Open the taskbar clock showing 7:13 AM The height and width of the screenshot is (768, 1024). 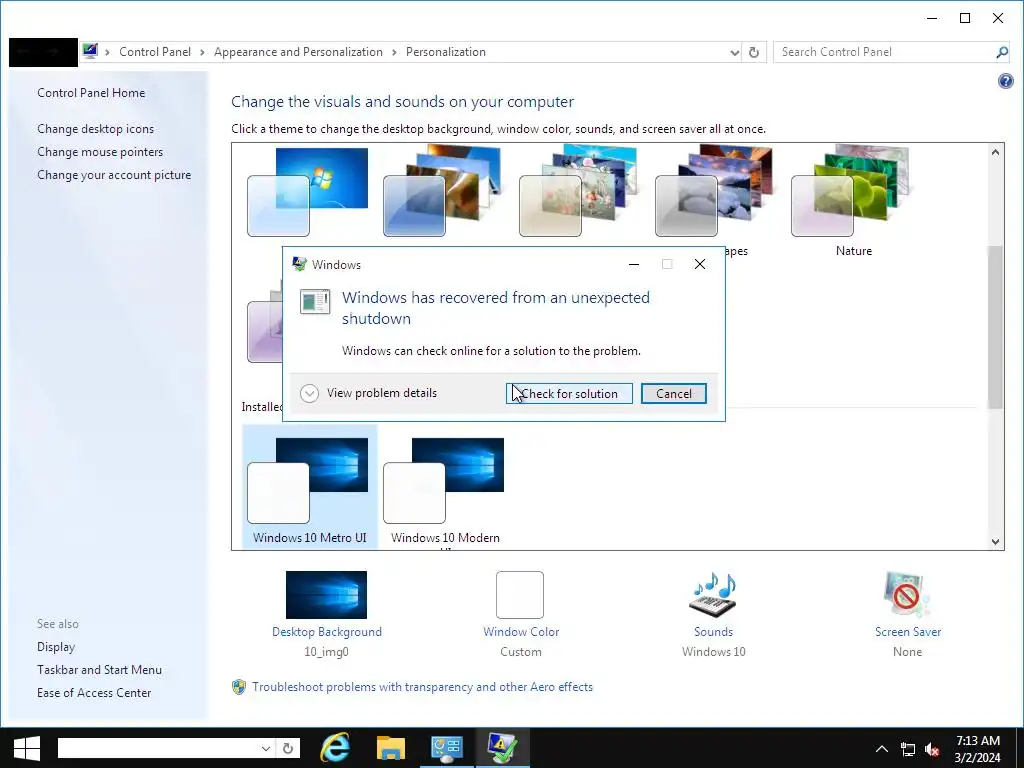pos(978,748)
